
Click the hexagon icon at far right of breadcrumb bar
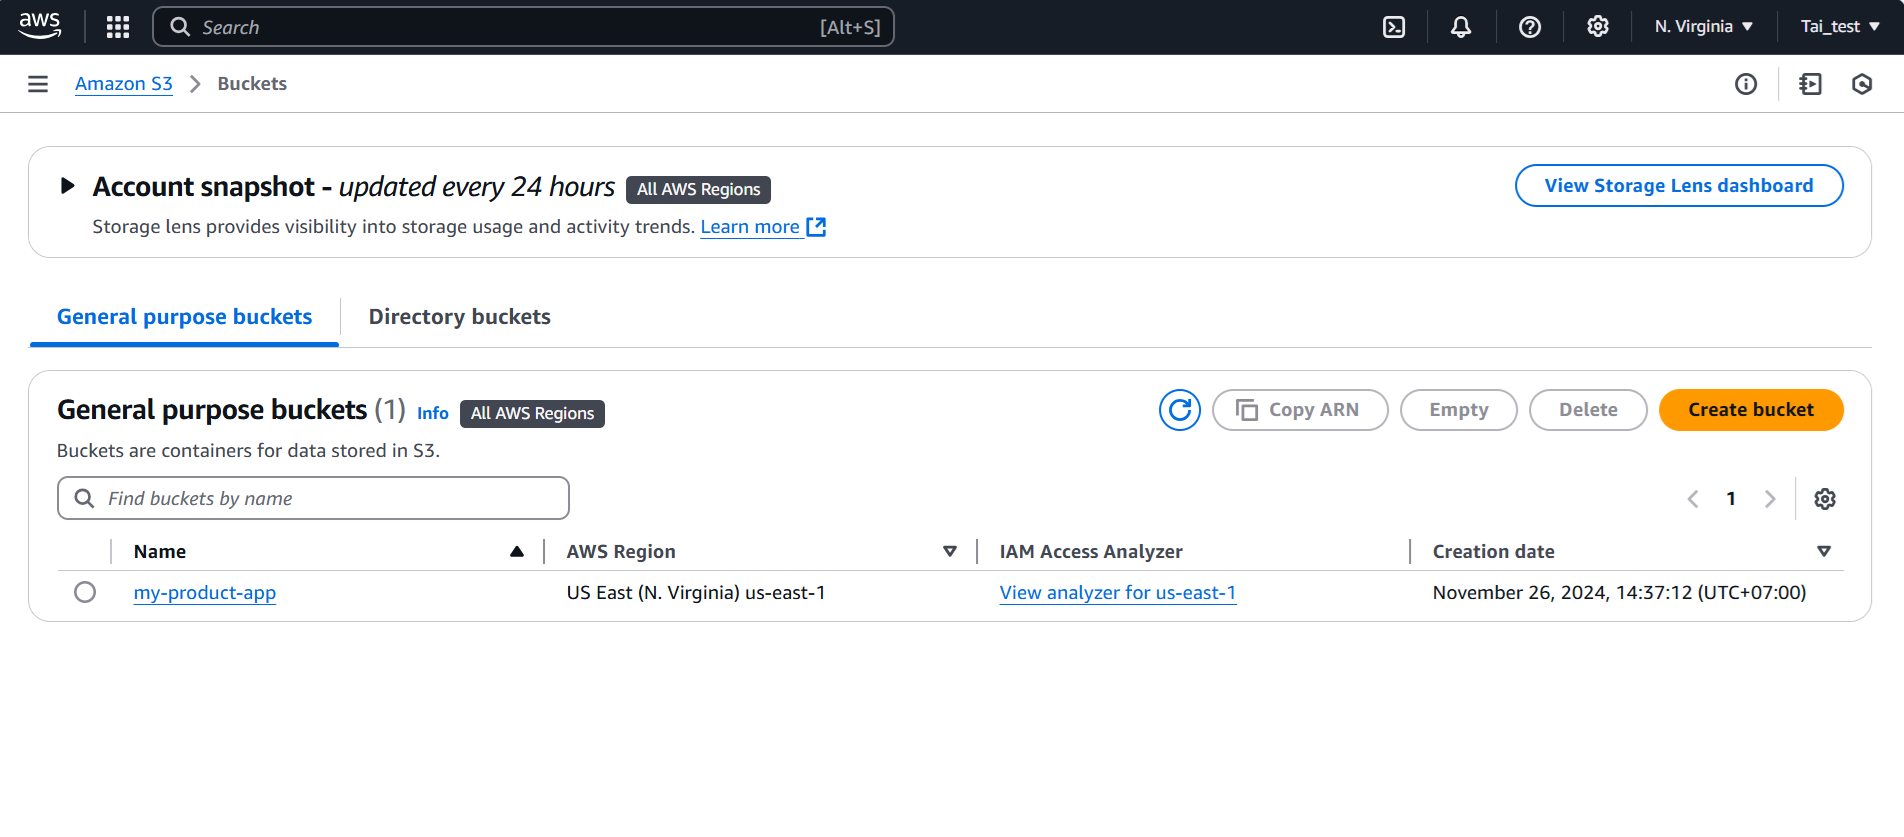pos(1862,84)
